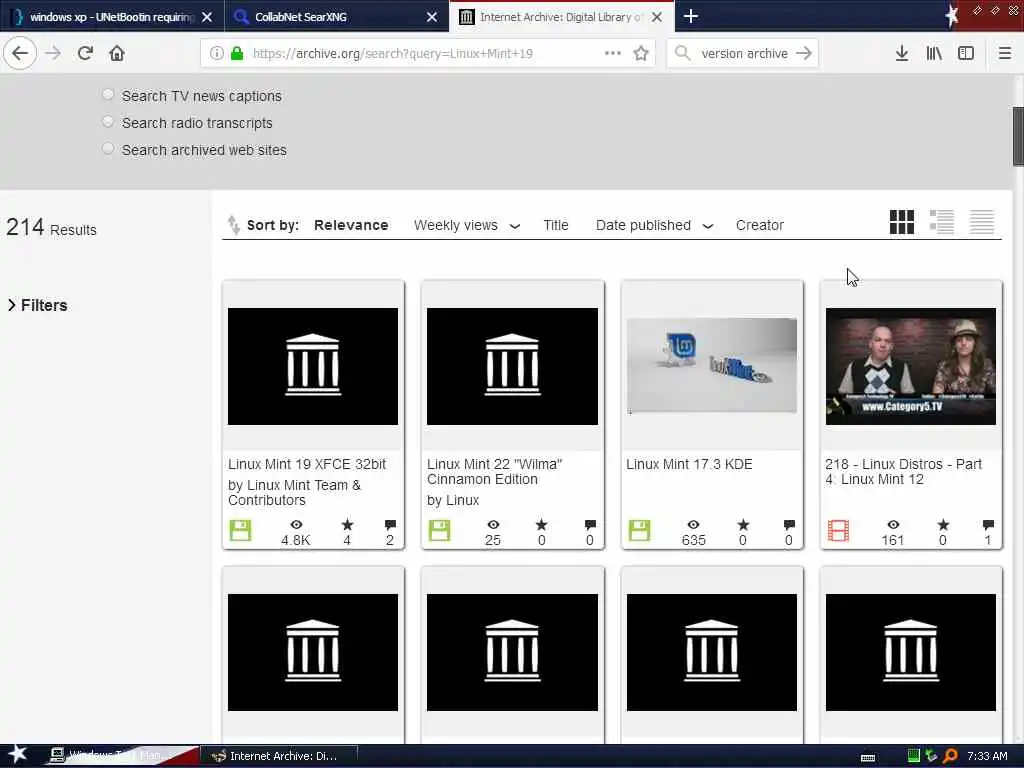1024x768 pixels.
Task: Open the browser hamburger menu
Action: [1005, 53]
